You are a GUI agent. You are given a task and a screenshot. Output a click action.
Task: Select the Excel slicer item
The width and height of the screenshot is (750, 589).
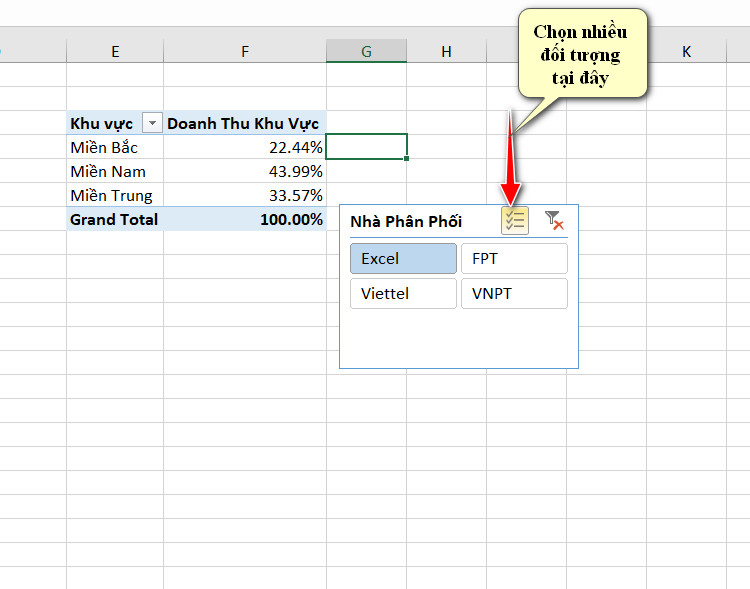tap(403, 258)
